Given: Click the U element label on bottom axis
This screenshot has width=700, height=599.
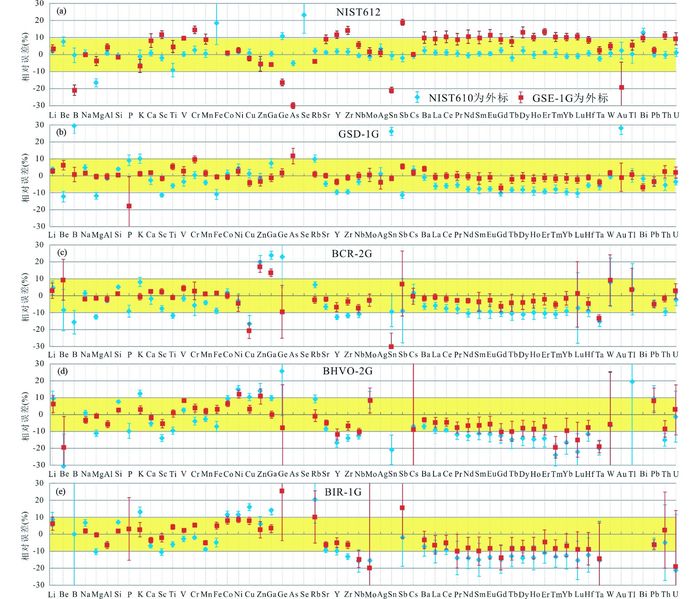Looking at the screenshot, I should (x=676, y=593).
